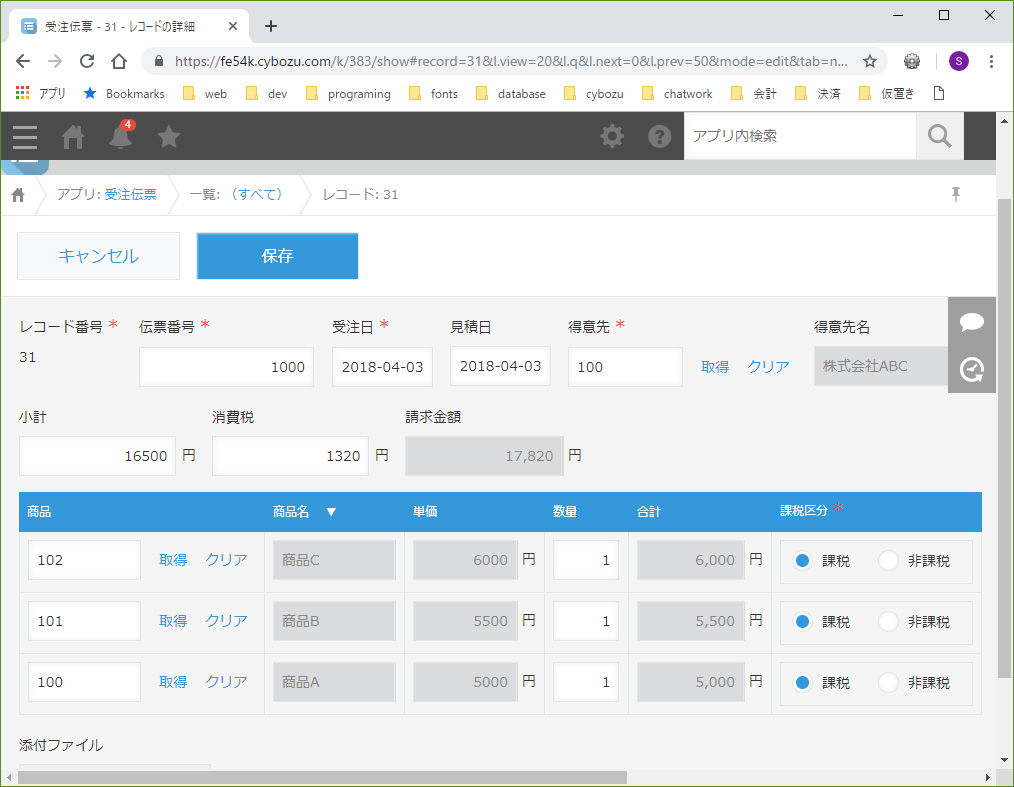1014x787 pixels.
Task: Select 非課税 for the 商品A row
Action: click(888, 682)
